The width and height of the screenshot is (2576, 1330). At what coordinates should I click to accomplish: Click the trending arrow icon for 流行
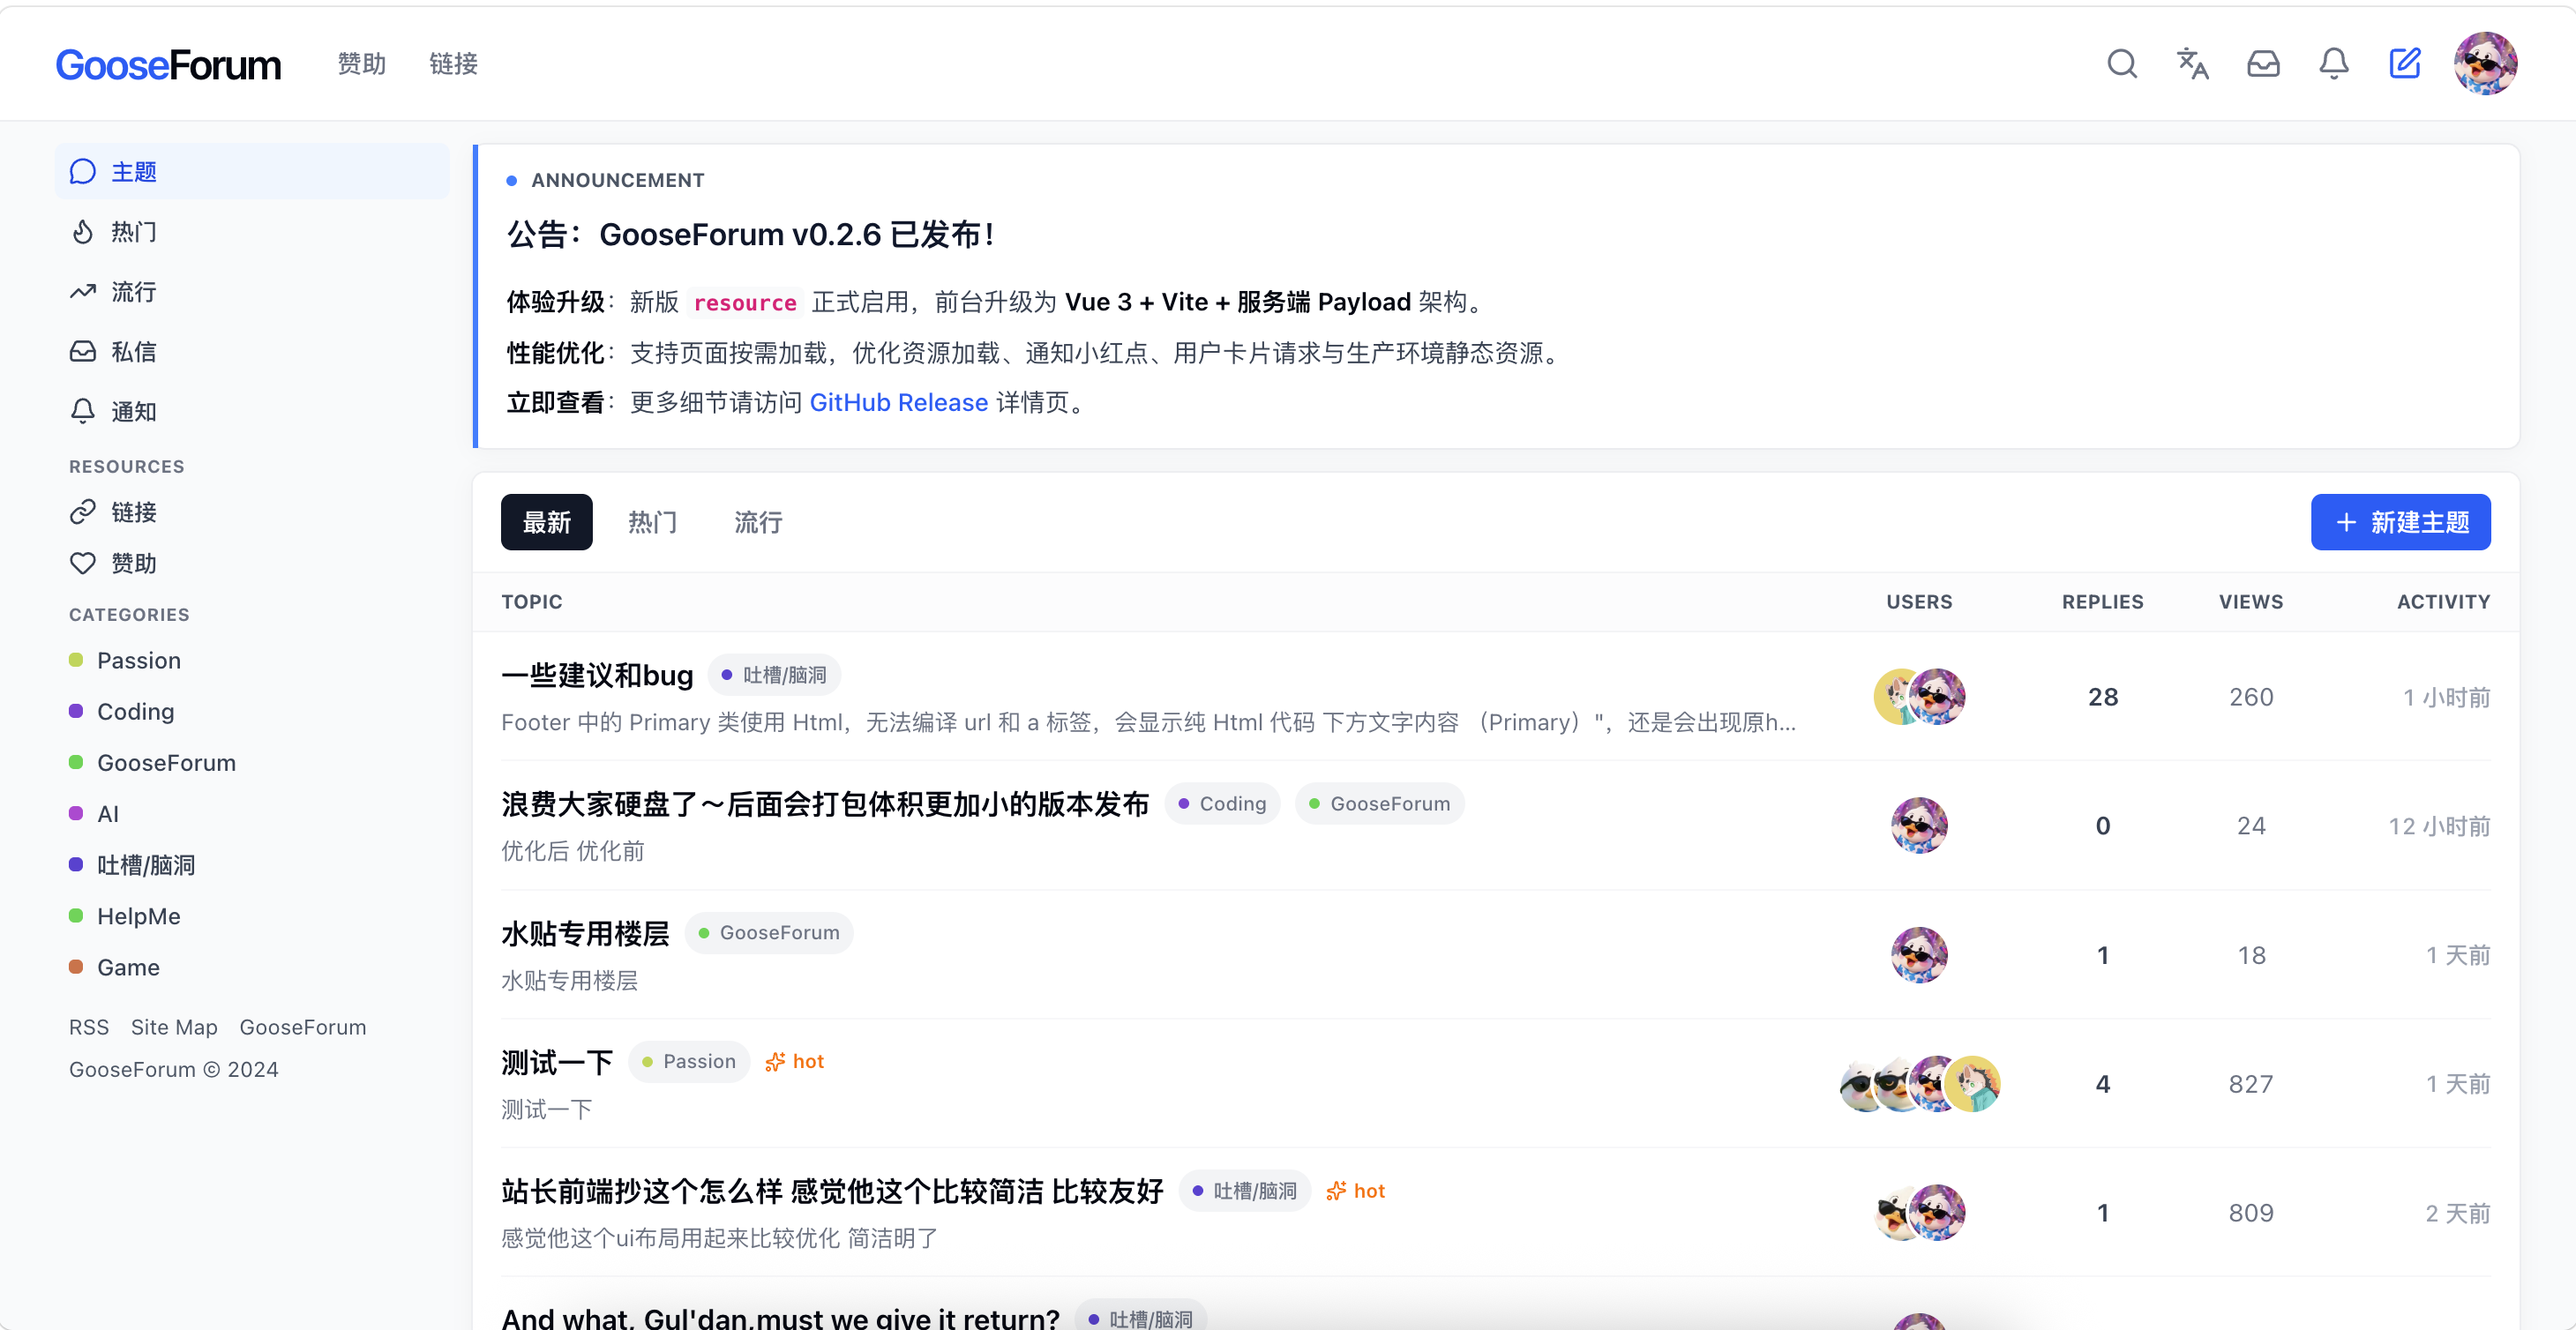pos(83,292)
